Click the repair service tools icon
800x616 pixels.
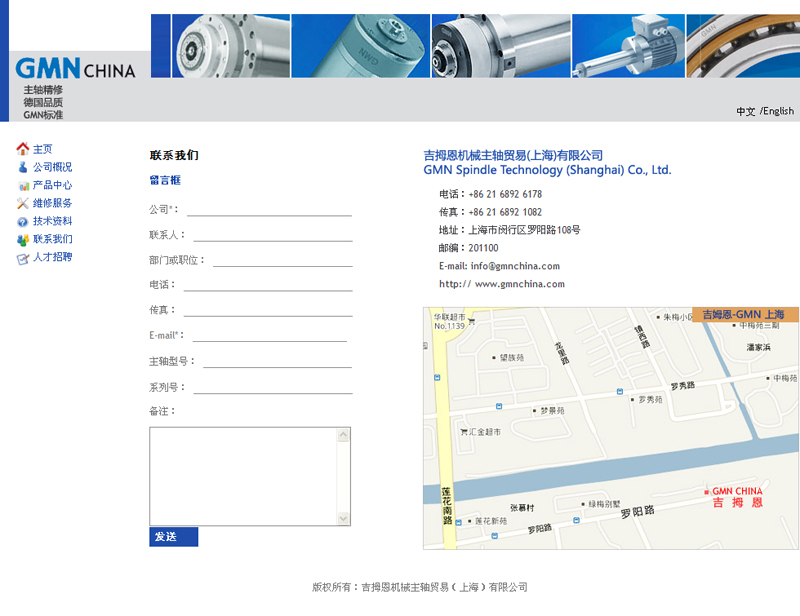(x=22, y=203)
